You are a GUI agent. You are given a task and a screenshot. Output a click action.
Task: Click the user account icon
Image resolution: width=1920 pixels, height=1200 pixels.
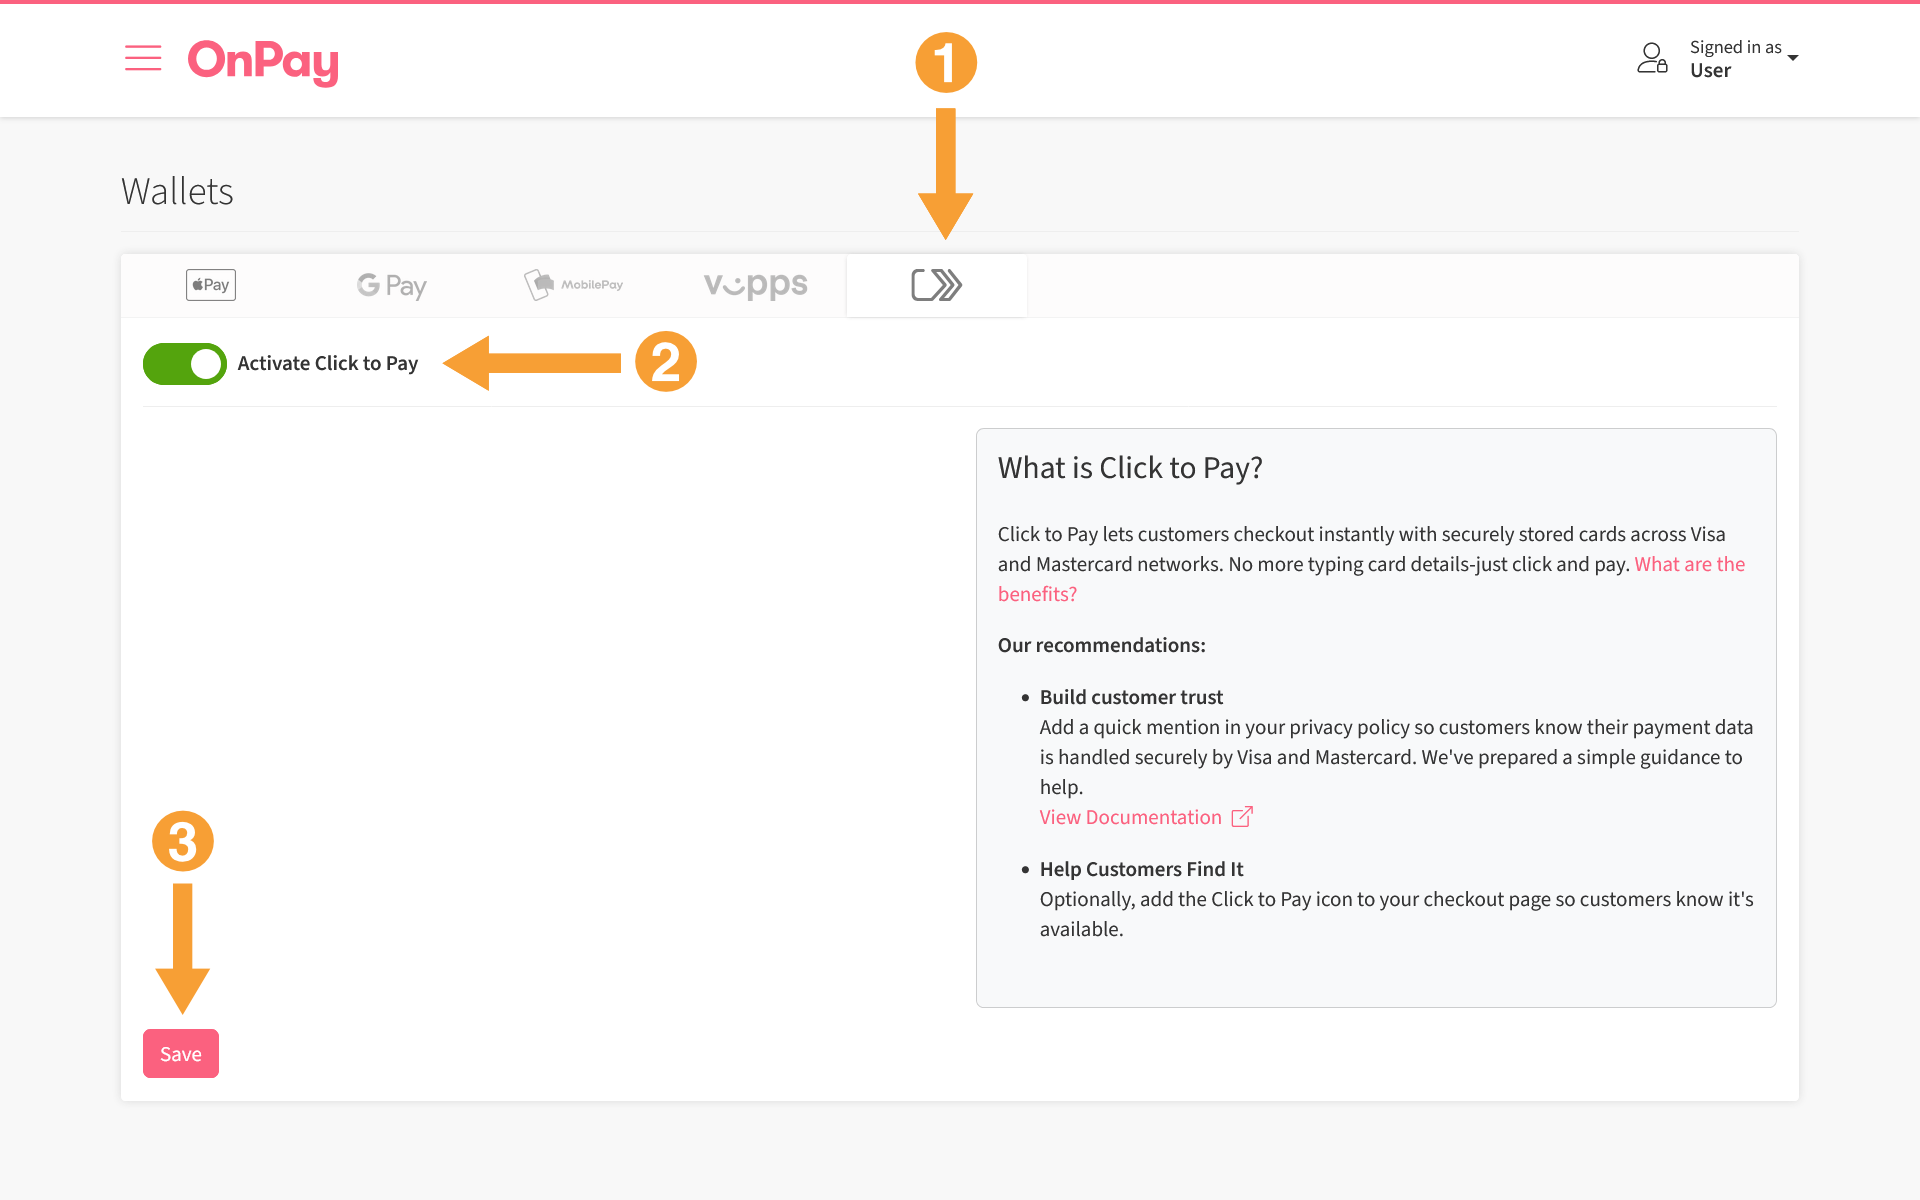(x=1652, y=58)
